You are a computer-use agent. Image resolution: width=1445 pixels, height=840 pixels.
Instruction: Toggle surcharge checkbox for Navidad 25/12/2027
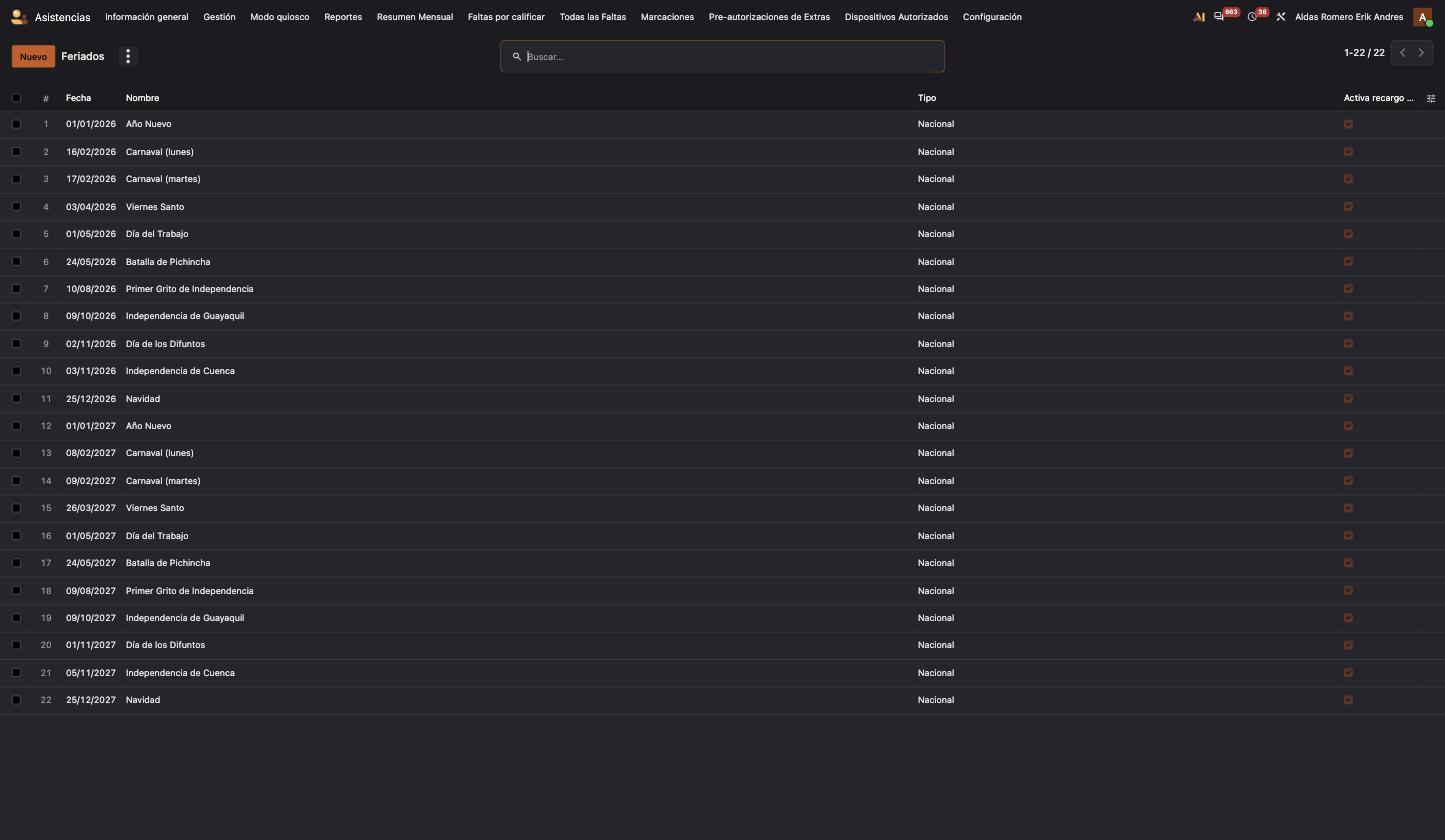click(1348, 700)
